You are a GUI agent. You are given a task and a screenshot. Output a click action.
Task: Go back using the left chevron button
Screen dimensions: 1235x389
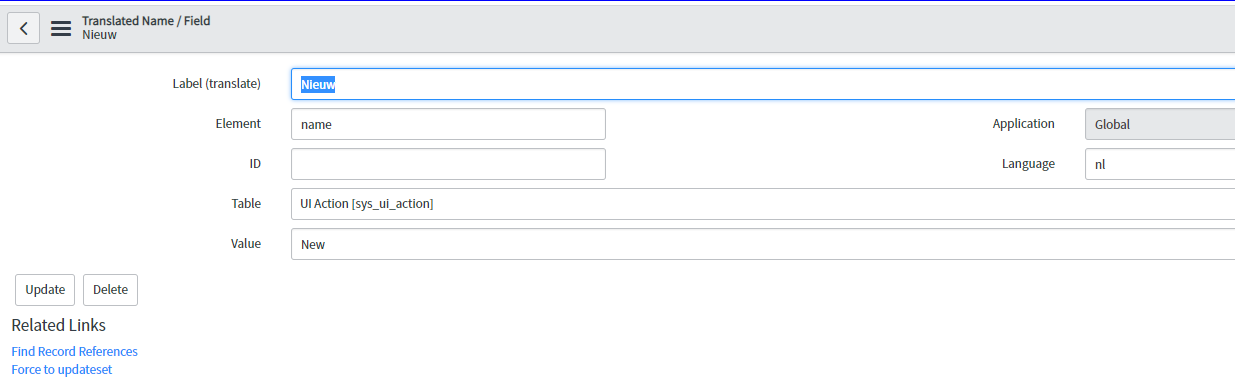[x=24, y=28]
